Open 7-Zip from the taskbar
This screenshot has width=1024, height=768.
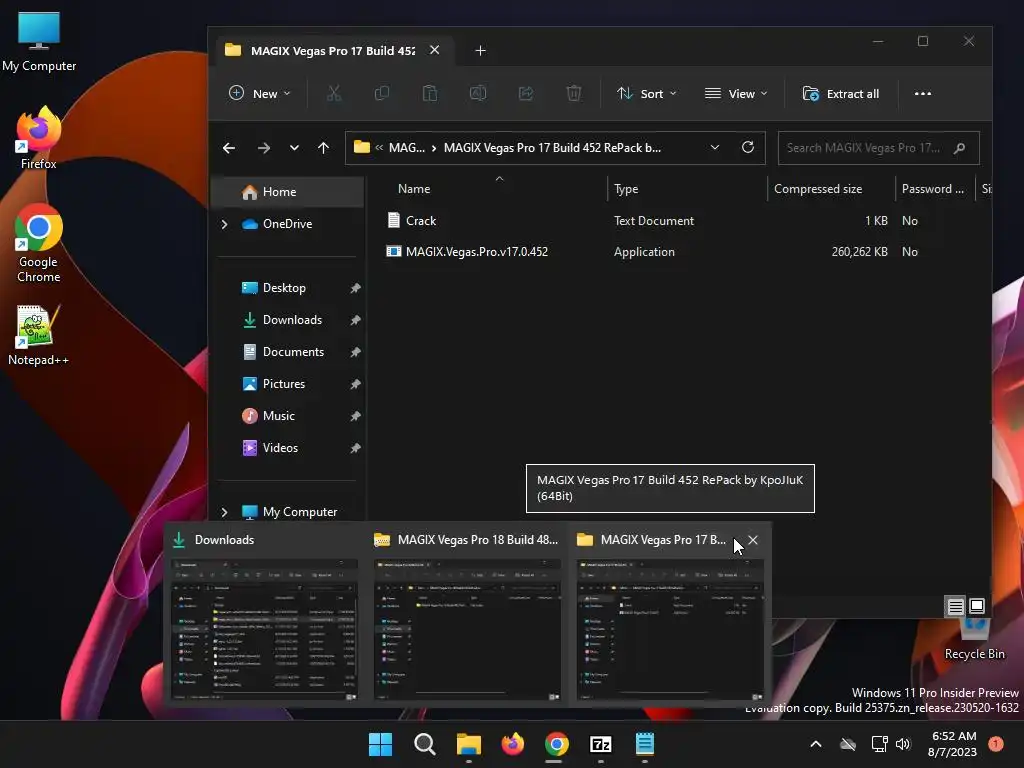click(x=600, y=744)
